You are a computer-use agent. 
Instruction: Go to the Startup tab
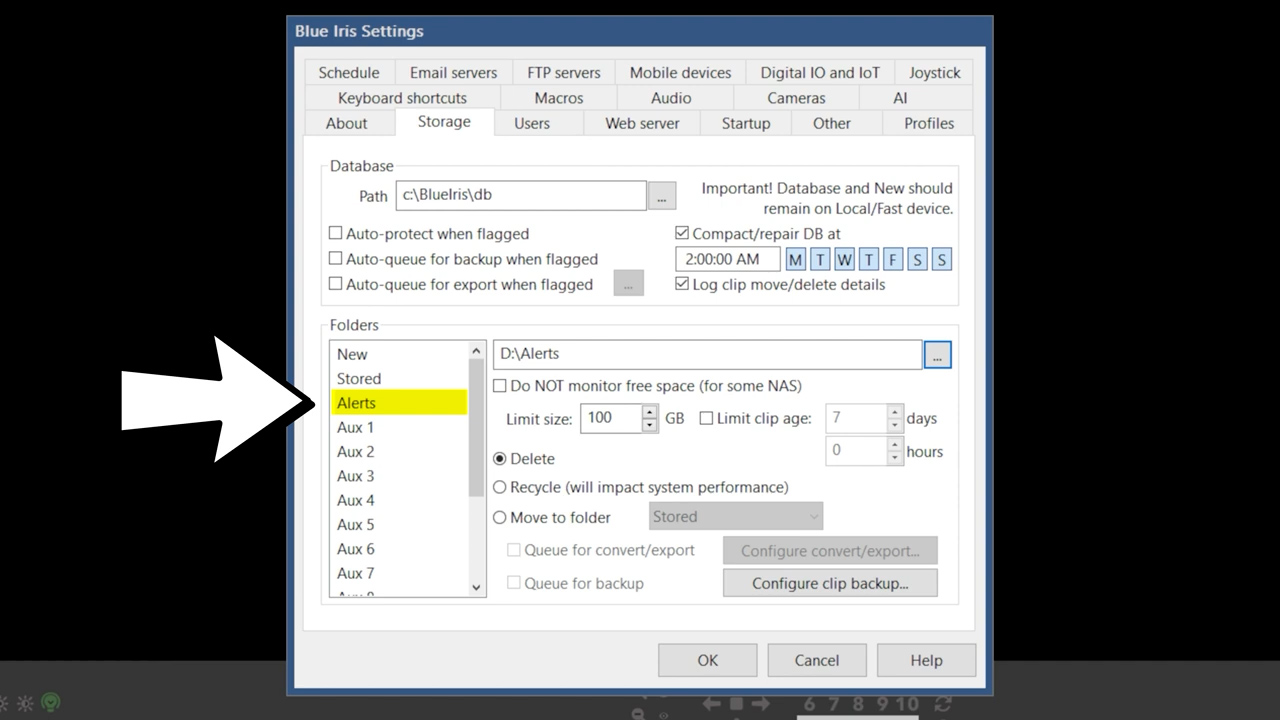(746, 123)
